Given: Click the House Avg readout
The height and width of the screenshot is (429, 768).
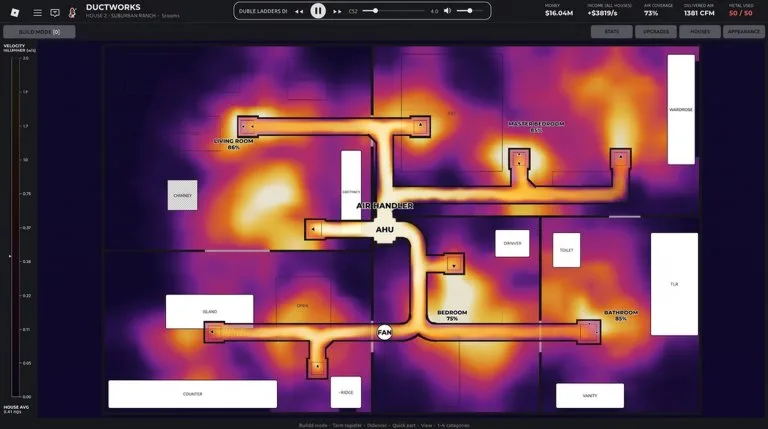Looking at the screenshot, I should [x=16, y=409].
